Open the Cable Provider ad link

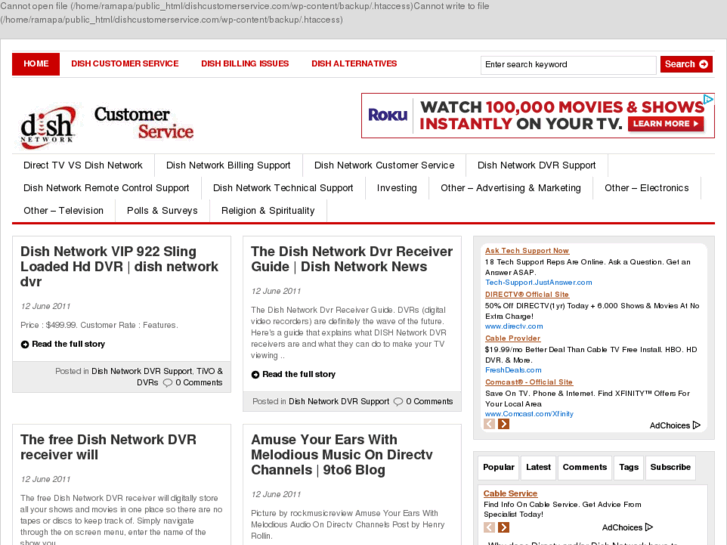pyautogui.click(x=512, y=339)
